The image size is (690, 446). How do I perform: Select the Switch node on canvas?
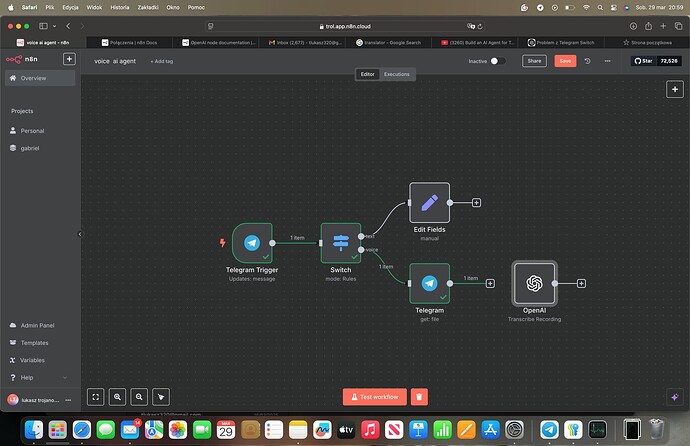tap(341, 243)
